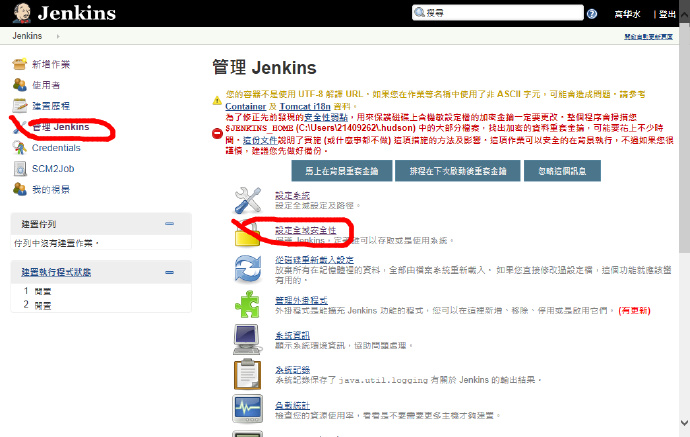Click the 登出 logout link

(667, 14)
